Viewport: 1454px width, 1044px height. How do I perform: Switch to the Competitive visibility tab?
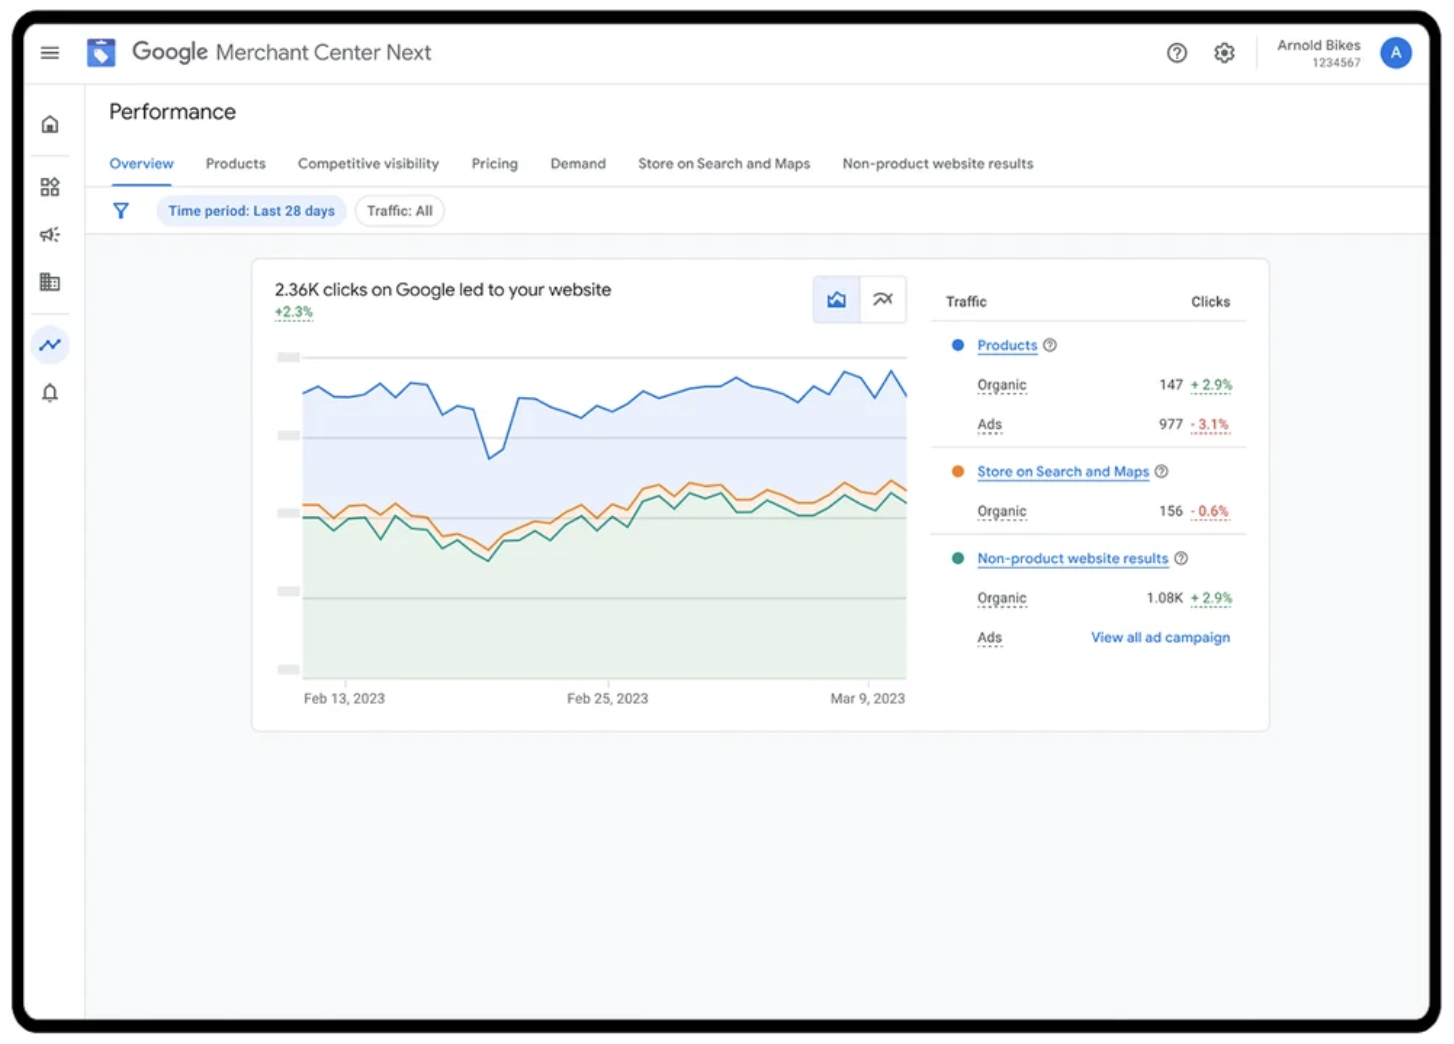pyautogui.click(x=368, y=163)
